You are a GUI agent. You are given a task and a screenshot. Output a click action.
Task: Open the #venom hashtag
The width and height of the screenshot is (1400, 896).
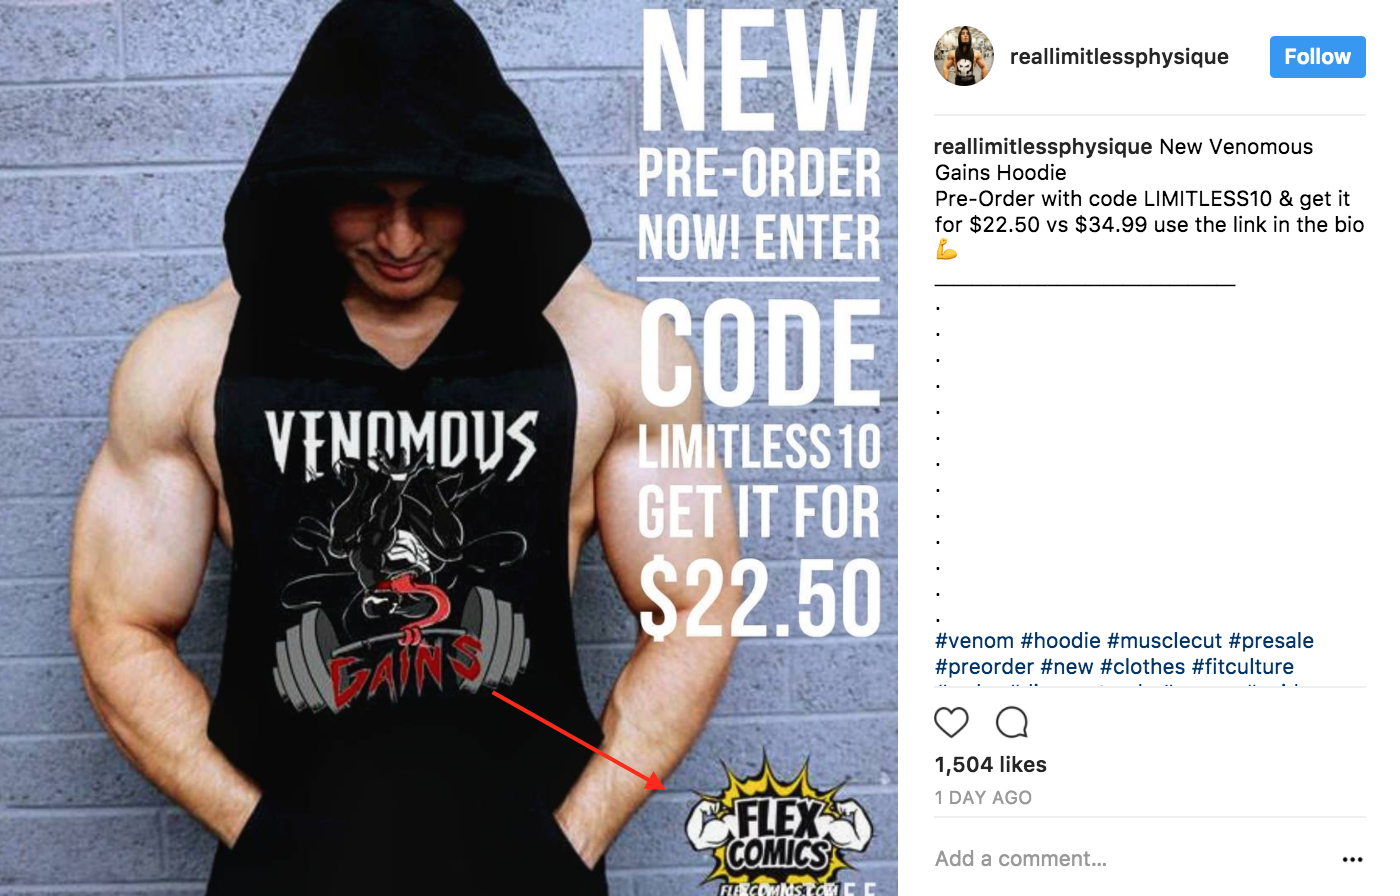[974, 641]
